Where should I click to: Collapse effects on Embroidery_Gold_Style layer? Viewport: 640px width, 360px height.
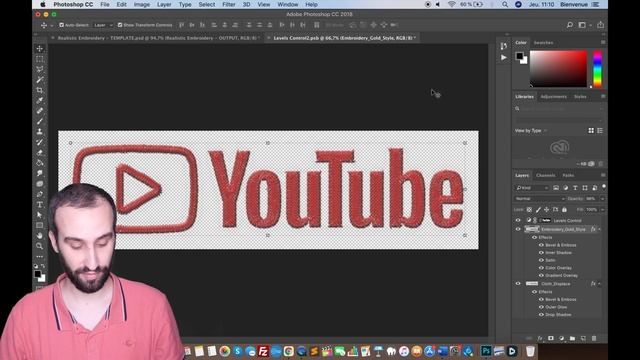(600, 229)
